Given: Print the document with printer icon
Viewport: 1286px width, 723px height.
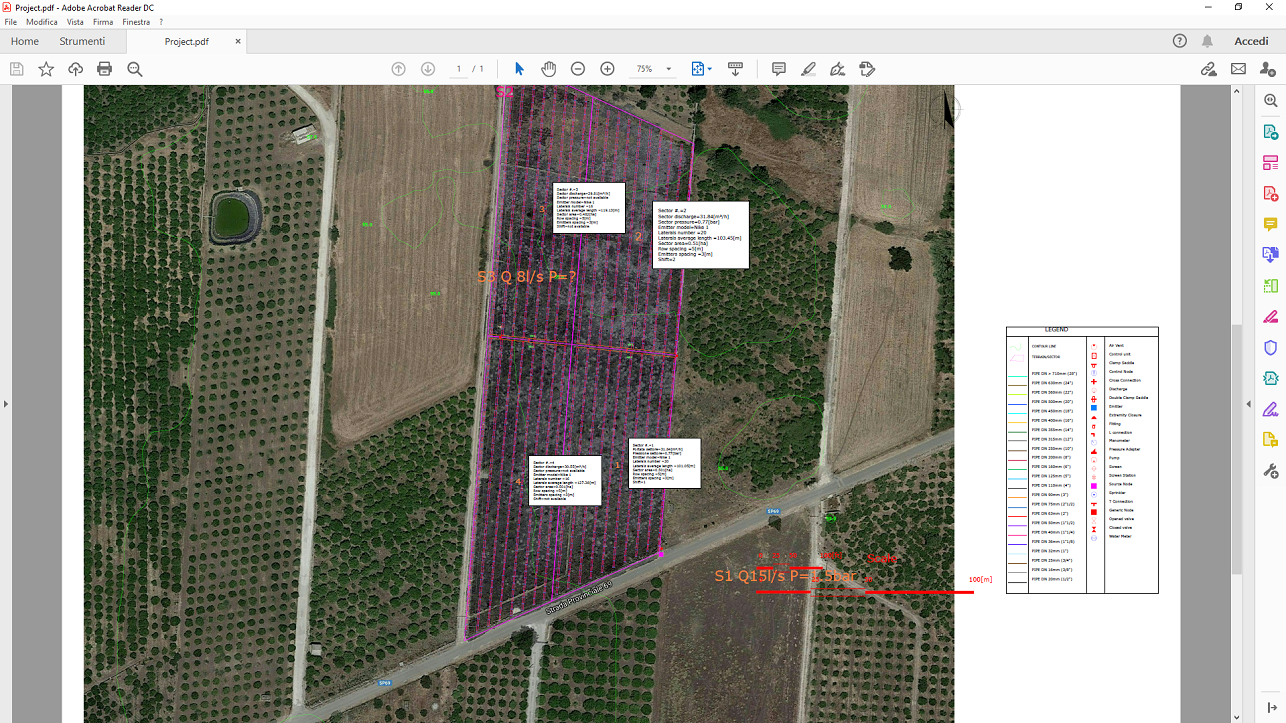Looking at the screenshot, I should pyautogui.click(x=104, y=69).
